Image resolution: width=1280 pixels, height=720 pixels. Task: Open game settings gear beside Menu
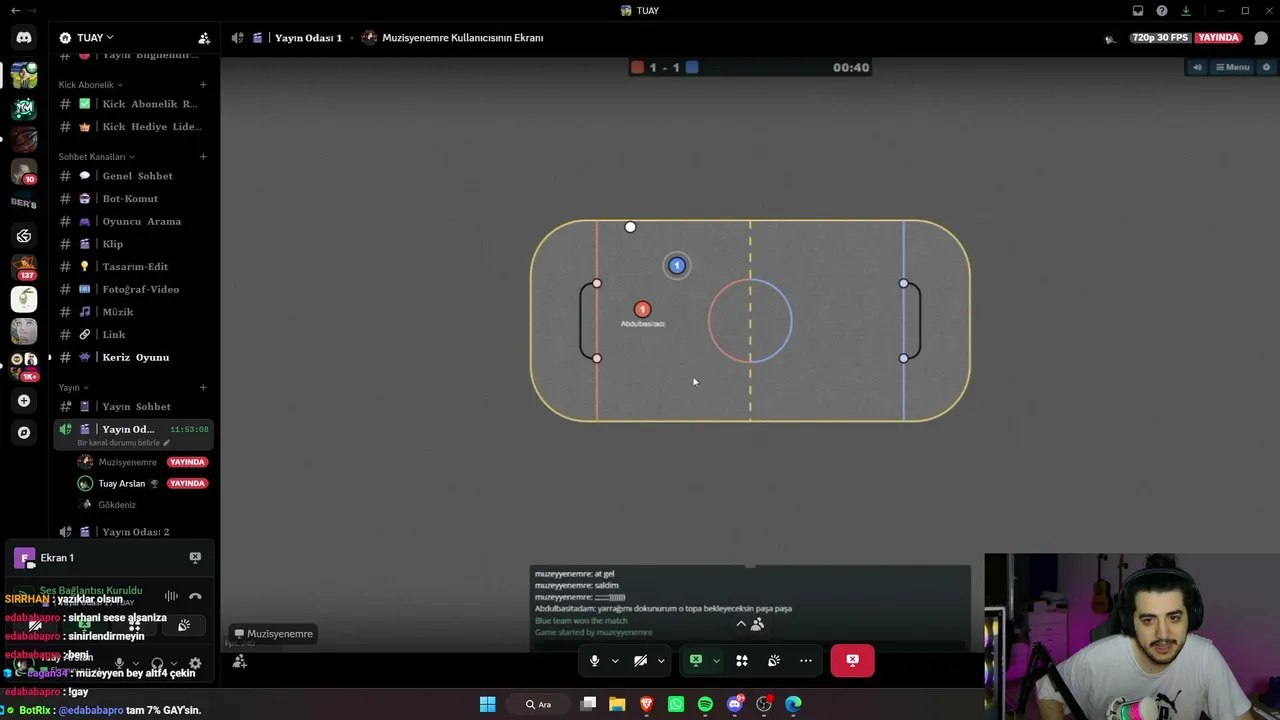(x=1266, y=67)
